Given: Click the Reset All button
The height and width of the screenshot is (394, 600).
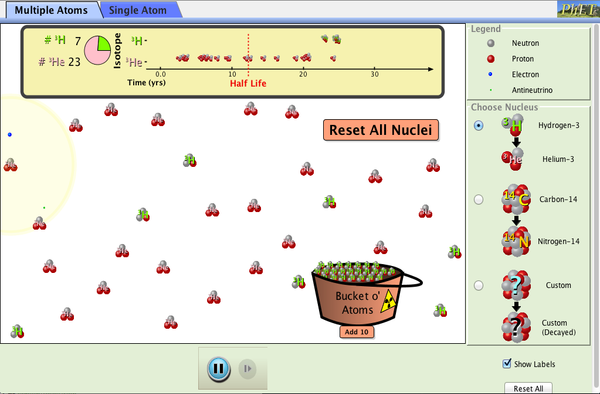Looking at the screenshot, I should [528, 388].
